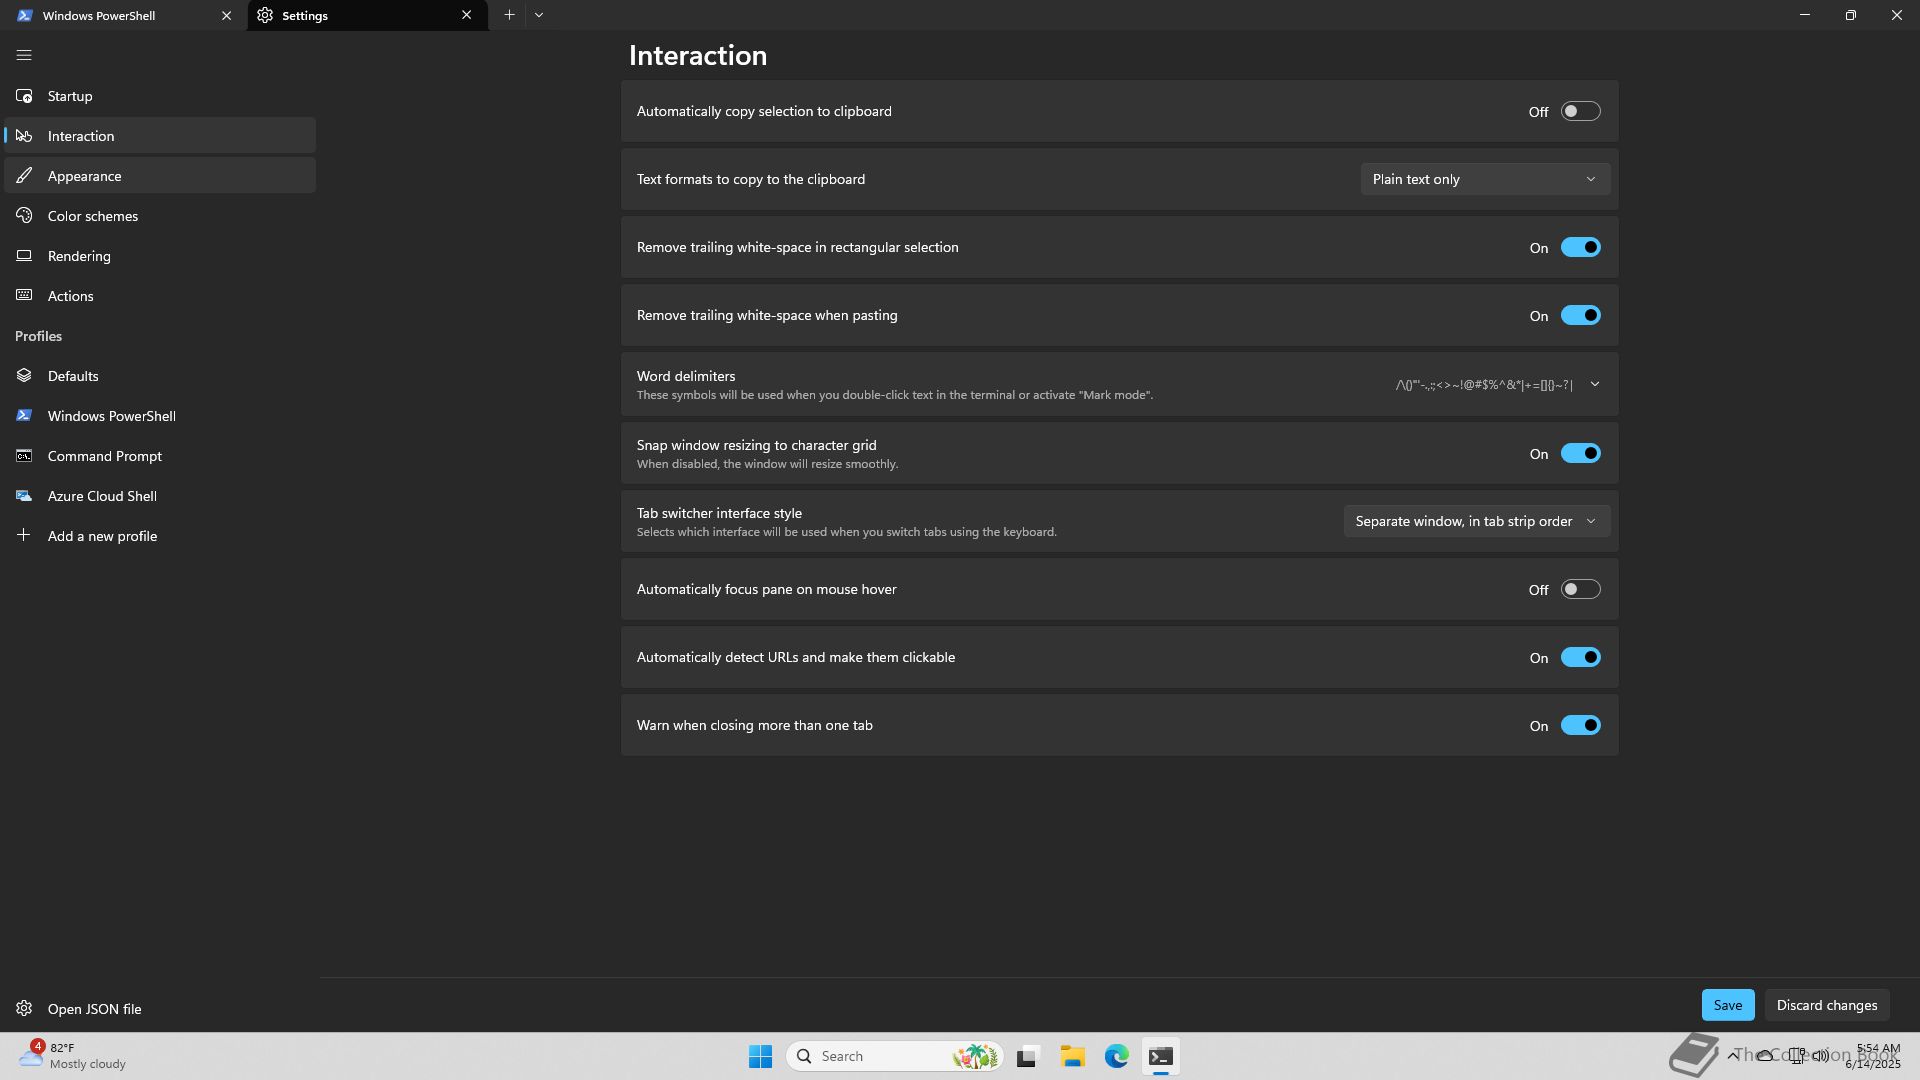Click Discard changes button

1826,1006
